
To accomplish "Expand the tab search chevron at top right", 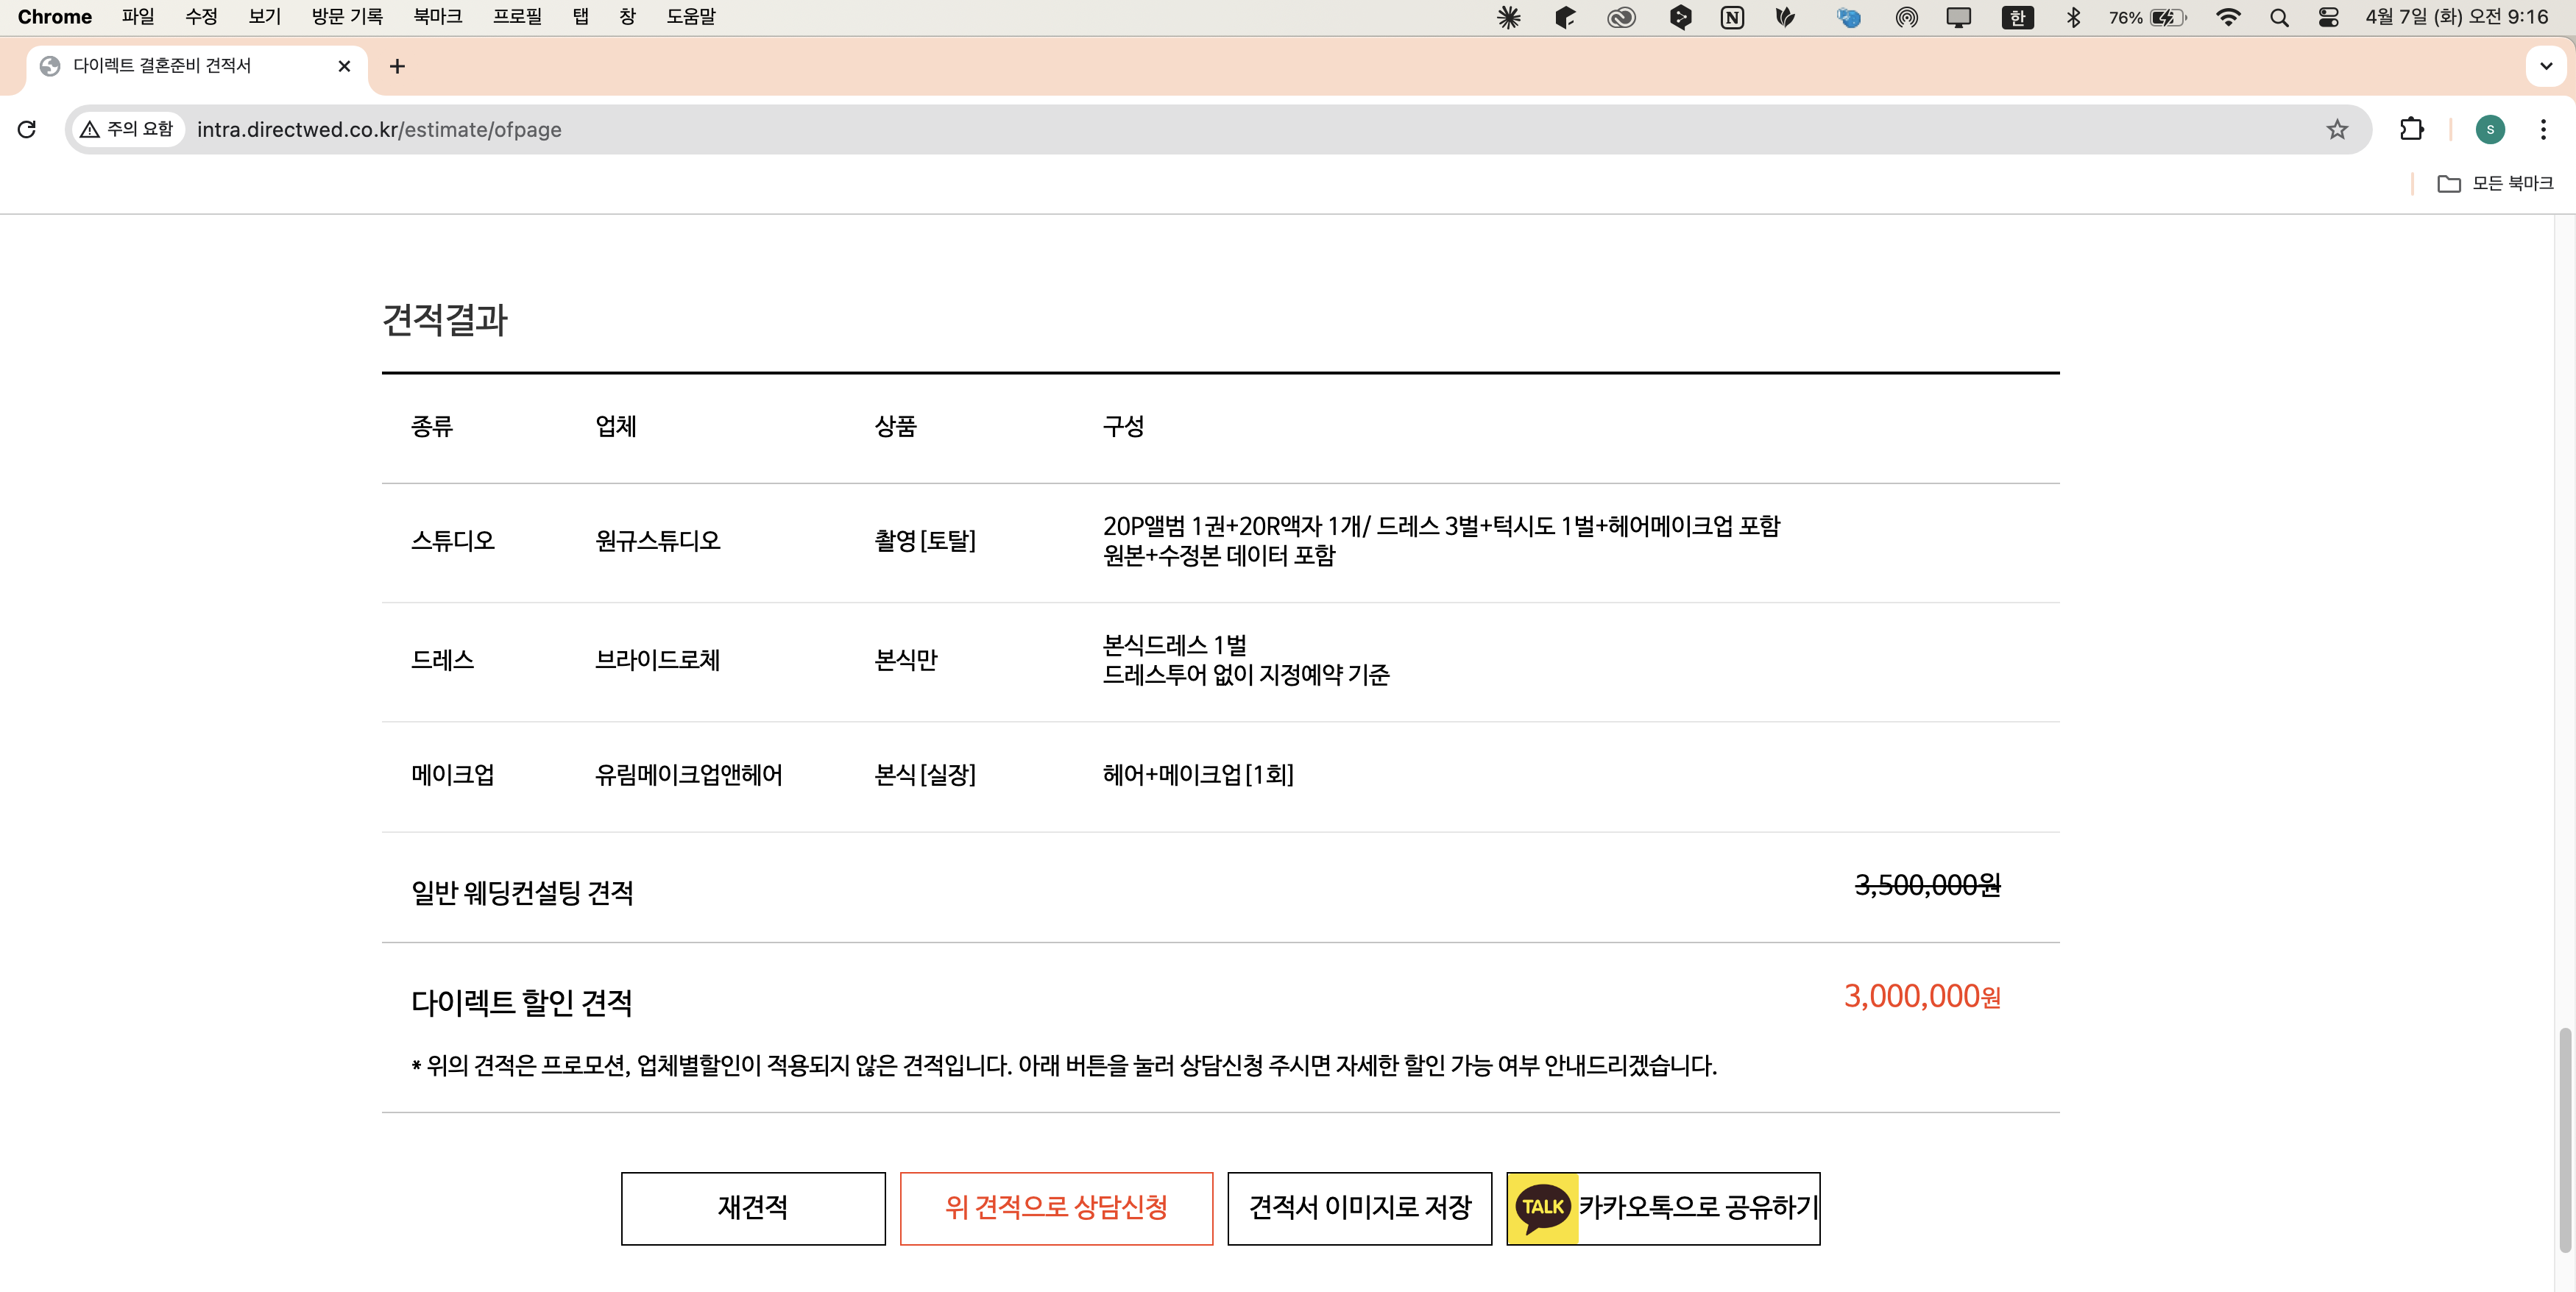I will (2546, 66).
